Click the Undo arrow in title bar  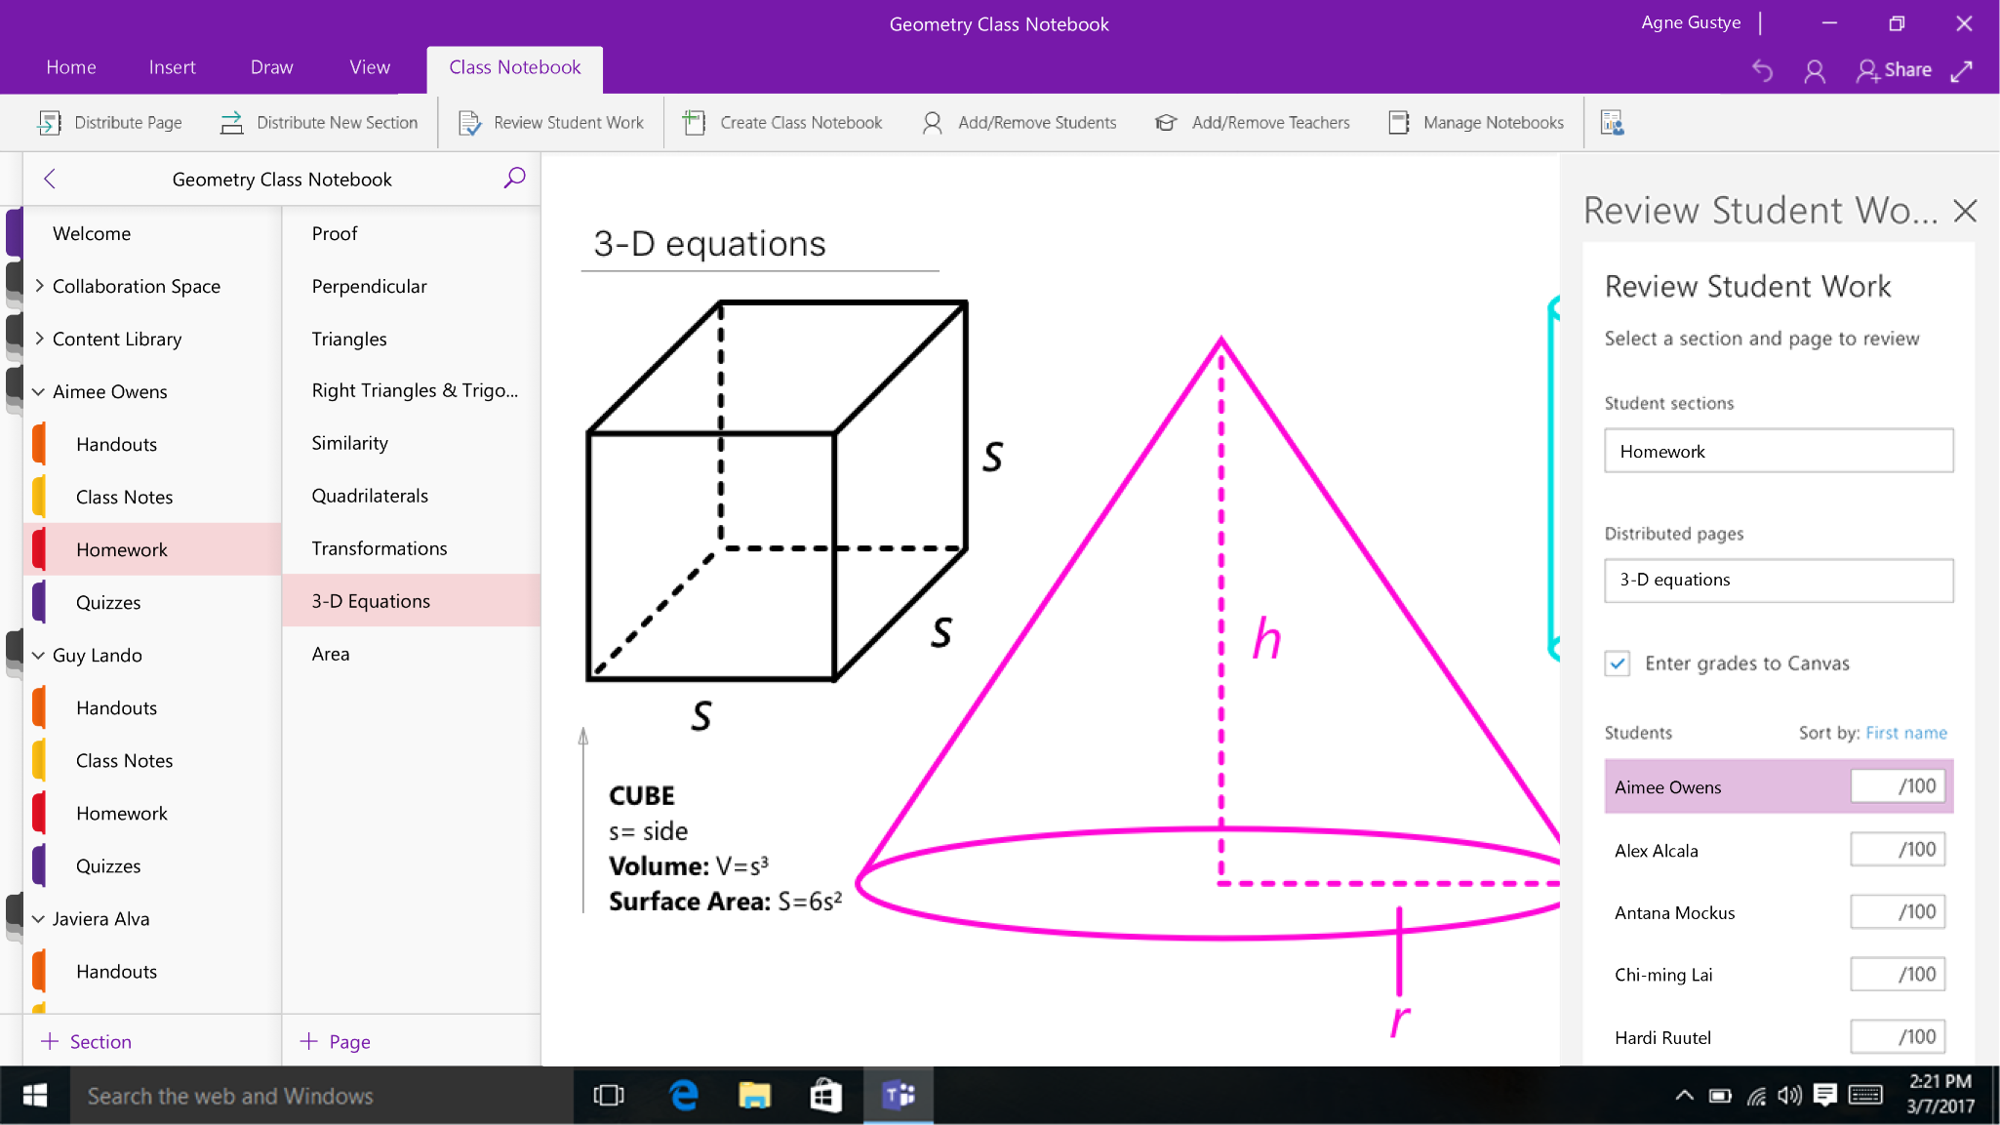(x=1762, y=70)
